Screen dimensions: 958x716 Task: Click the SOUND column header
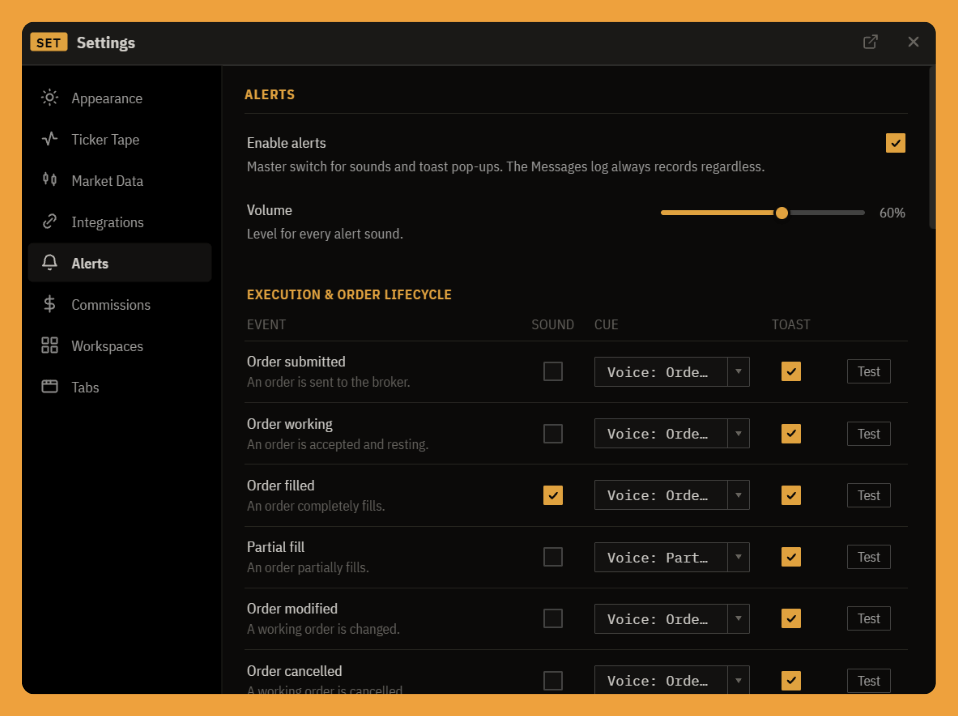pyautogui.click(x=552, y=324)
